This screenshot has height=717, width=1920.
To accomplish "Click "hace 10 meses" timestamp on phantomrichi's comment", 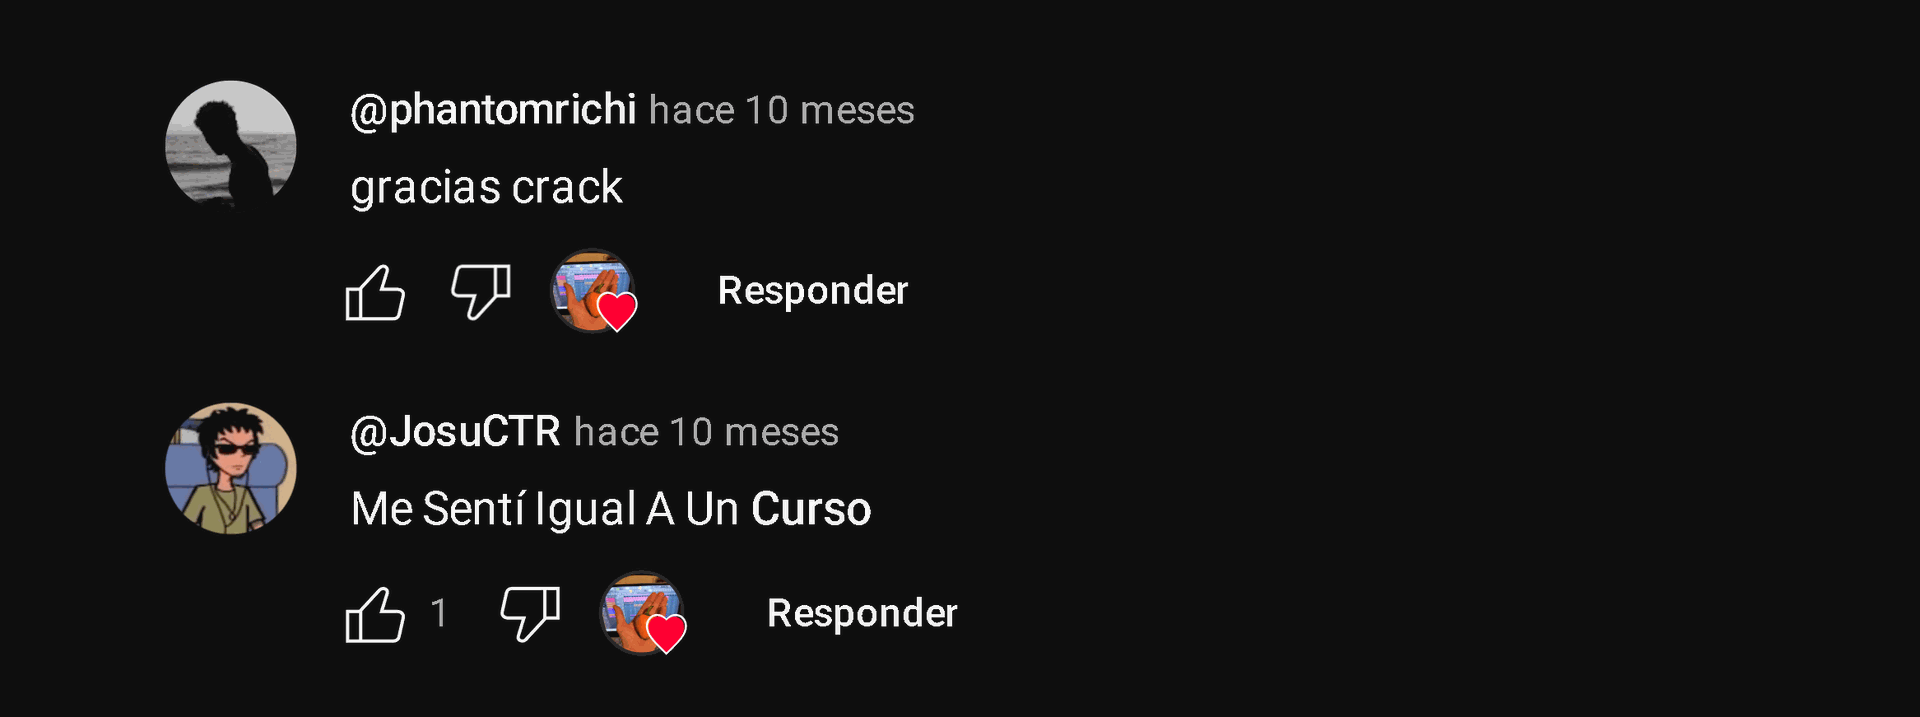I will (x=782, y=110).
